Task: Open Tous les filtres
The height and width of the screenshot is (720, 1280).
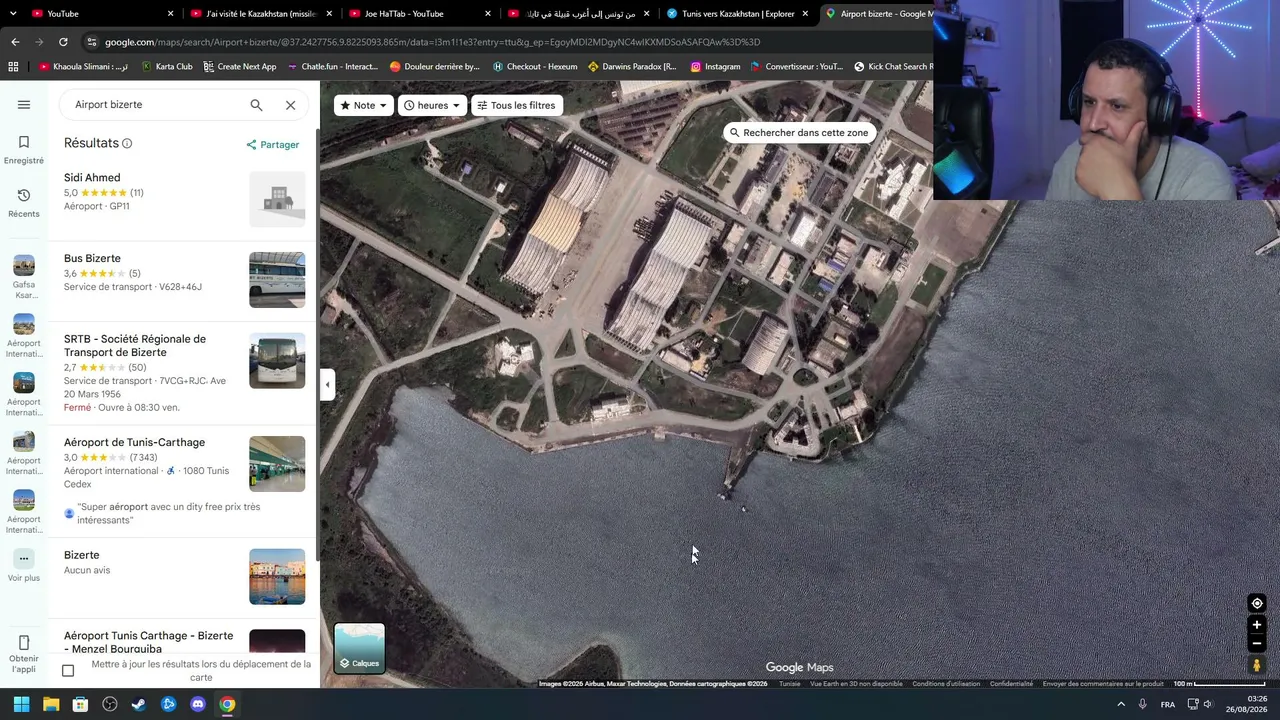Action: [516, 105]
